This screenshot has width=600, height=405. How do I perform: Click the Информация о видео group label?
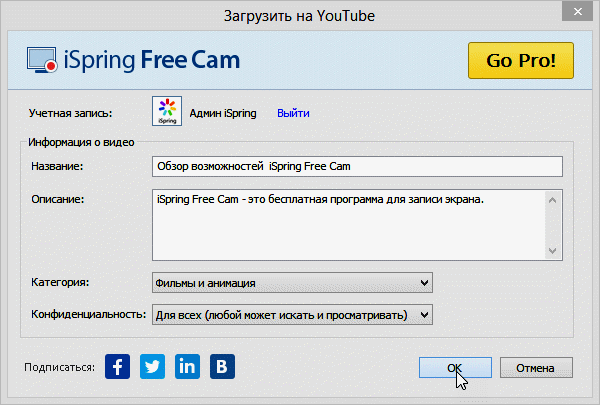(x=81, y=142)
